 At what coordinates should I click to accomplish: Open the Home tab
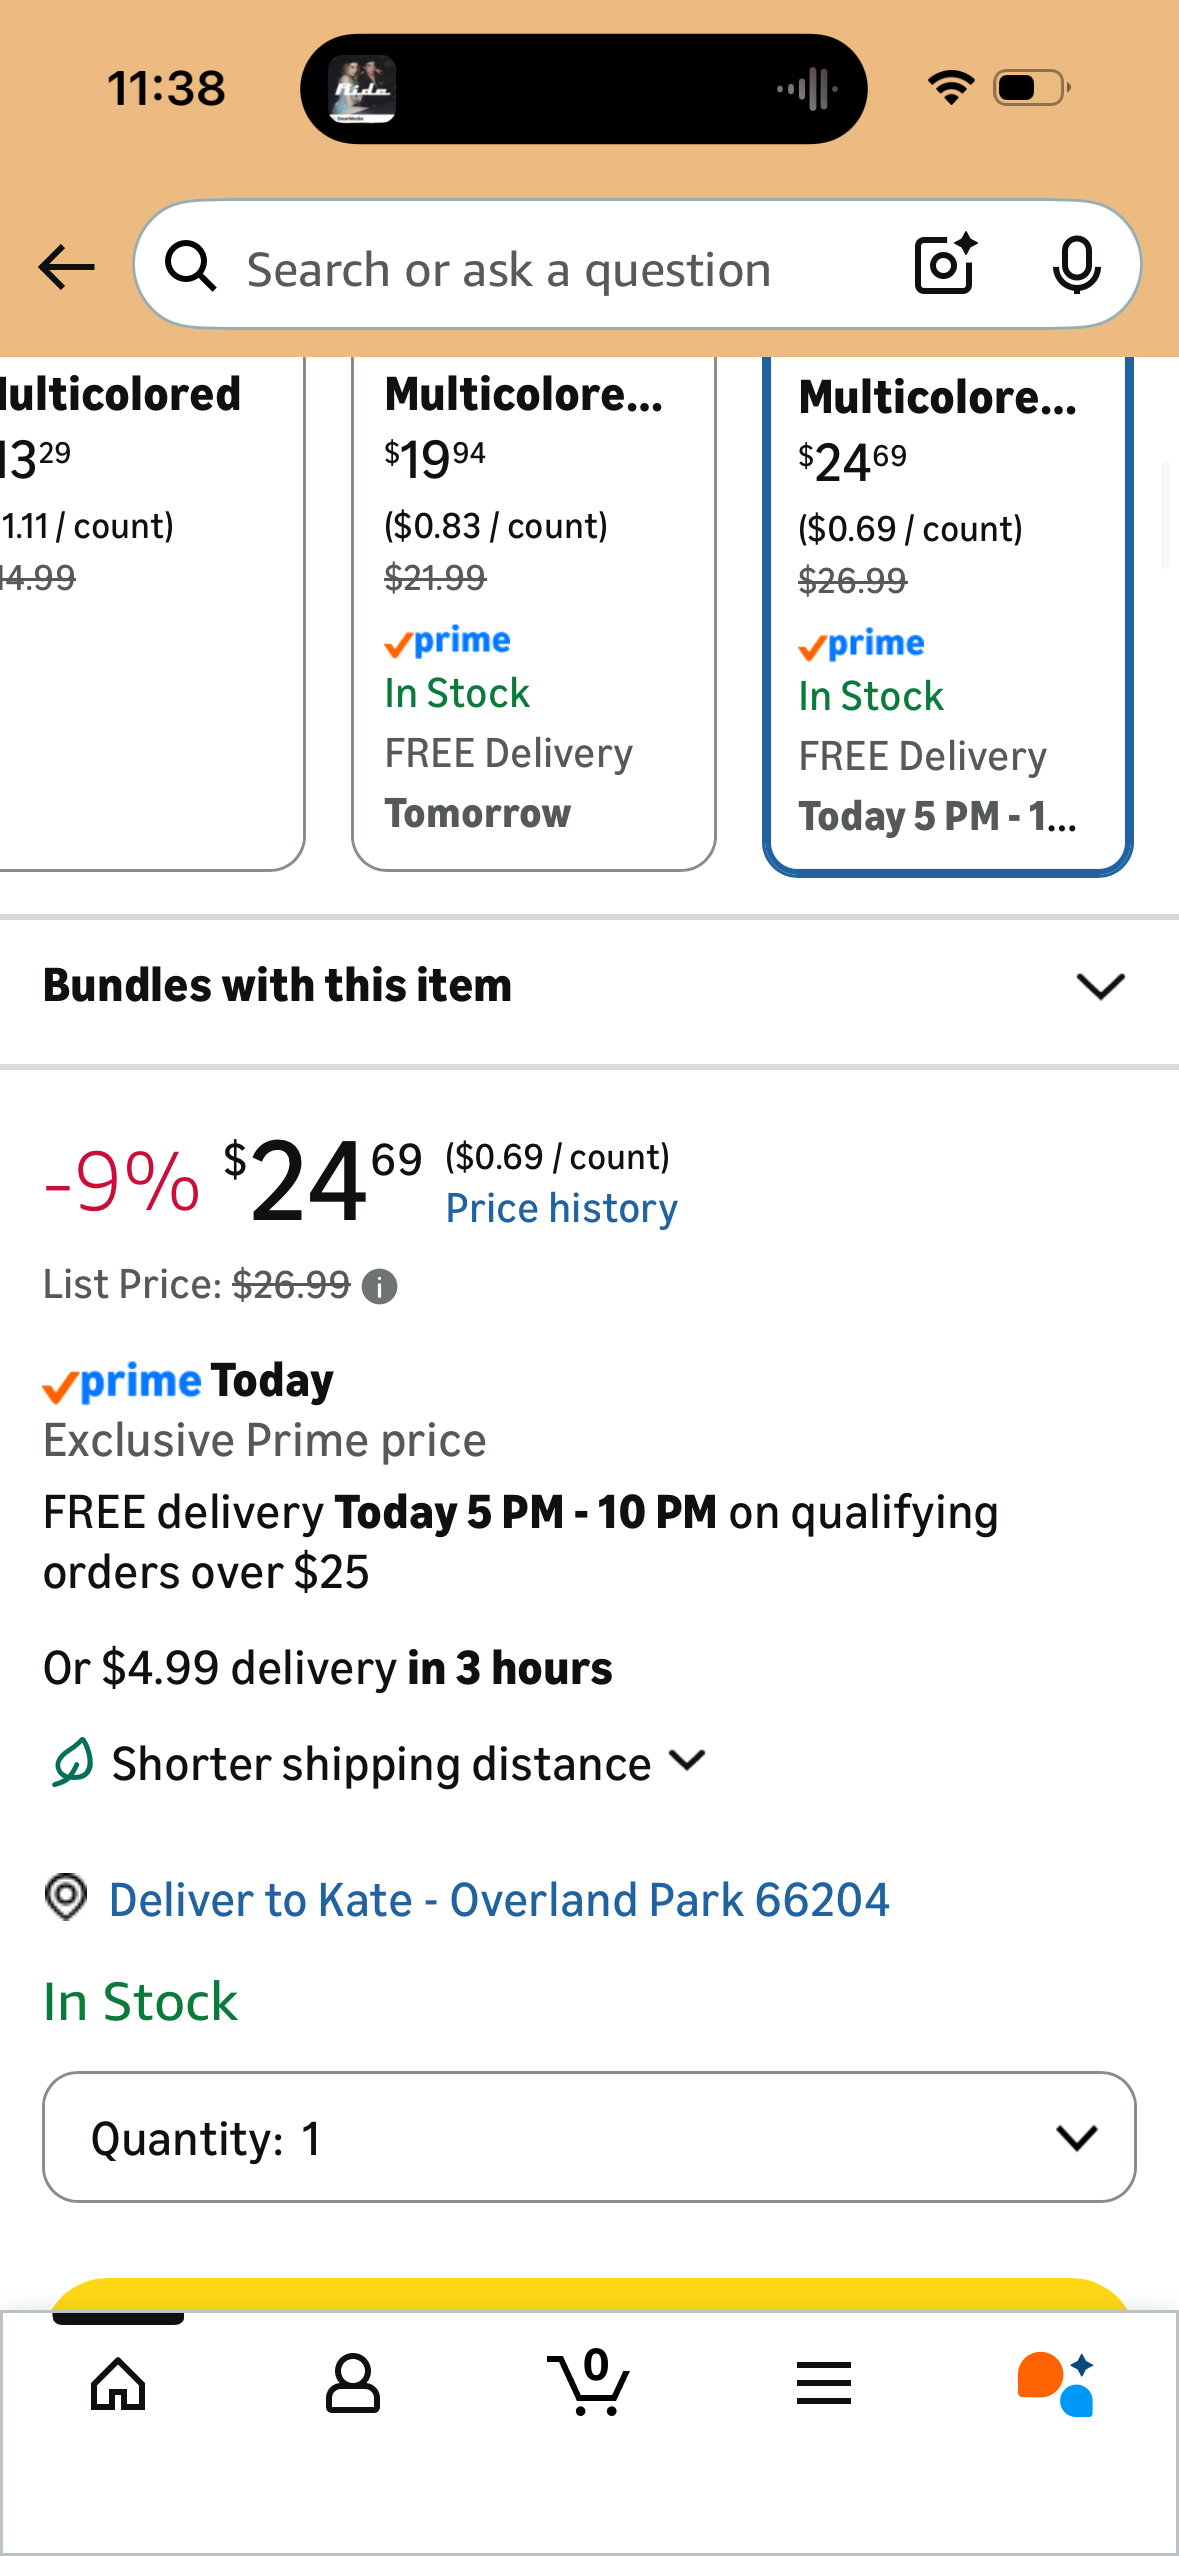click(118, 2384)
